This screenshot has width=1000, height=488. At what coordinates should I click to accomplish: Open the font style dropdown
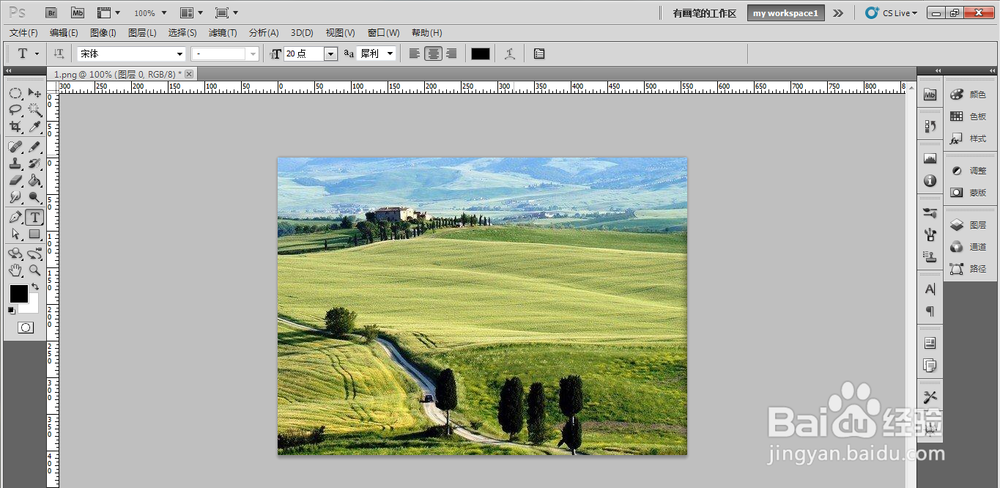coord(253,54)
